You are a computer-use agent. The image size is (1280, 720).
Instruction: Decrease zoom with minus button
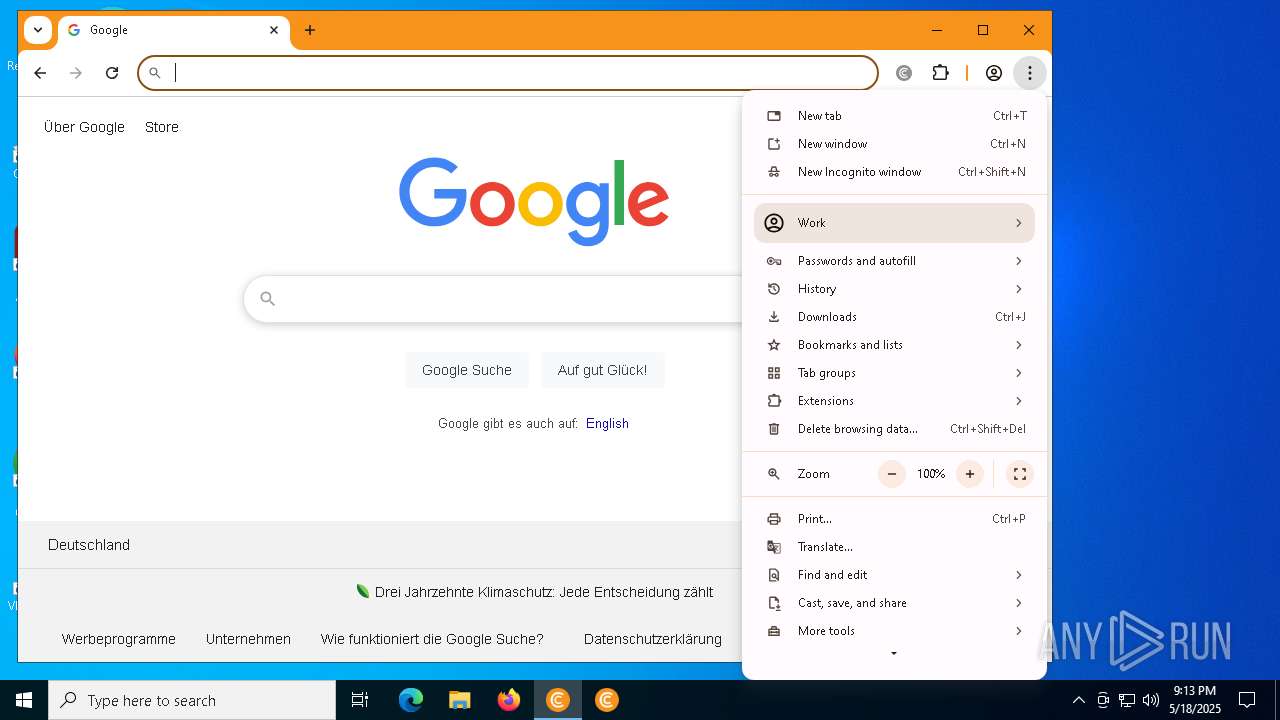pos(892,474)
